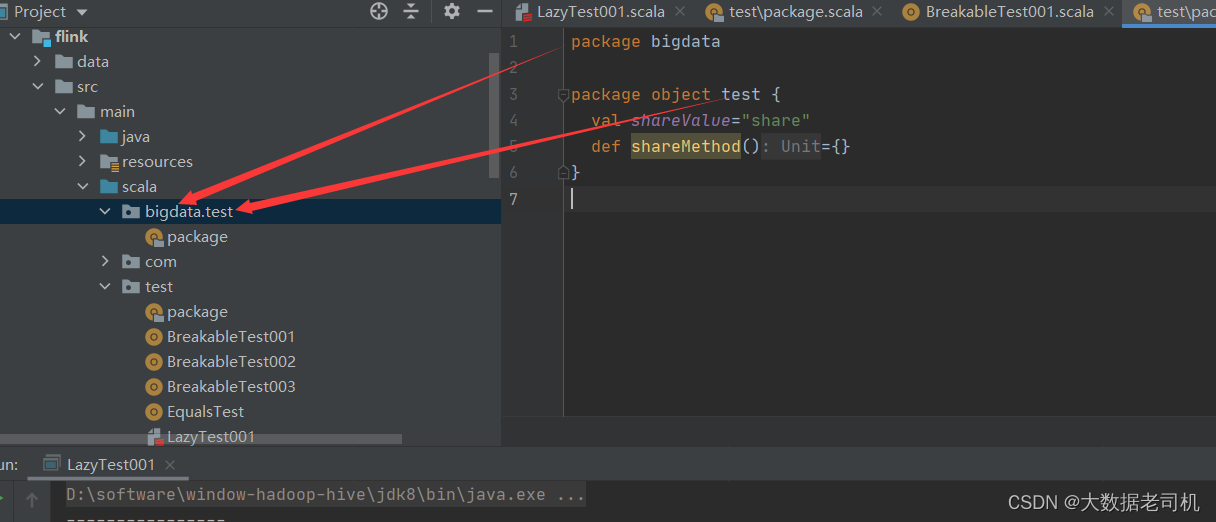Collapse the main folder

pyautogui.click(x=60, y=112)
